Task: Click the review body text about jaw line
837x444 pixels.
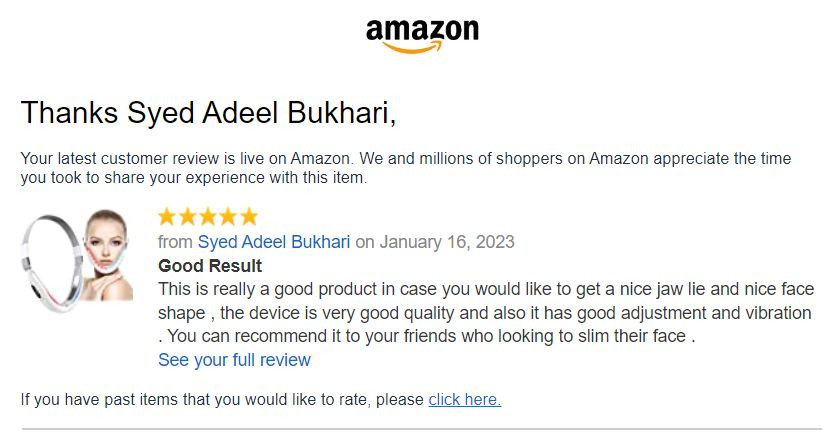Action: click(x=486, y=313)
